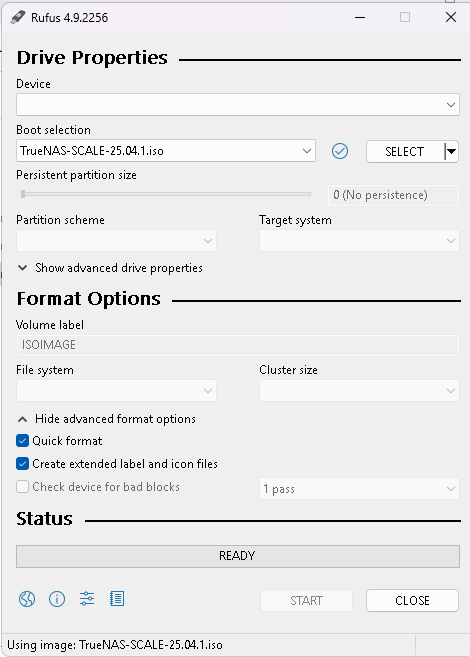Click the persistent partition size slider
The height and width of the screenshot is (657, 470).
[x=166, y=194]
